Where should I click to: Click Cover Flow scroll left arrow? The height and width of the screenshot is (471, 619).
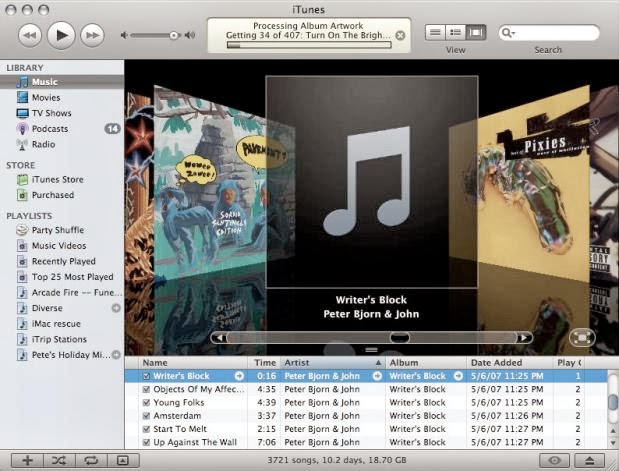click(x=220, y=338)
